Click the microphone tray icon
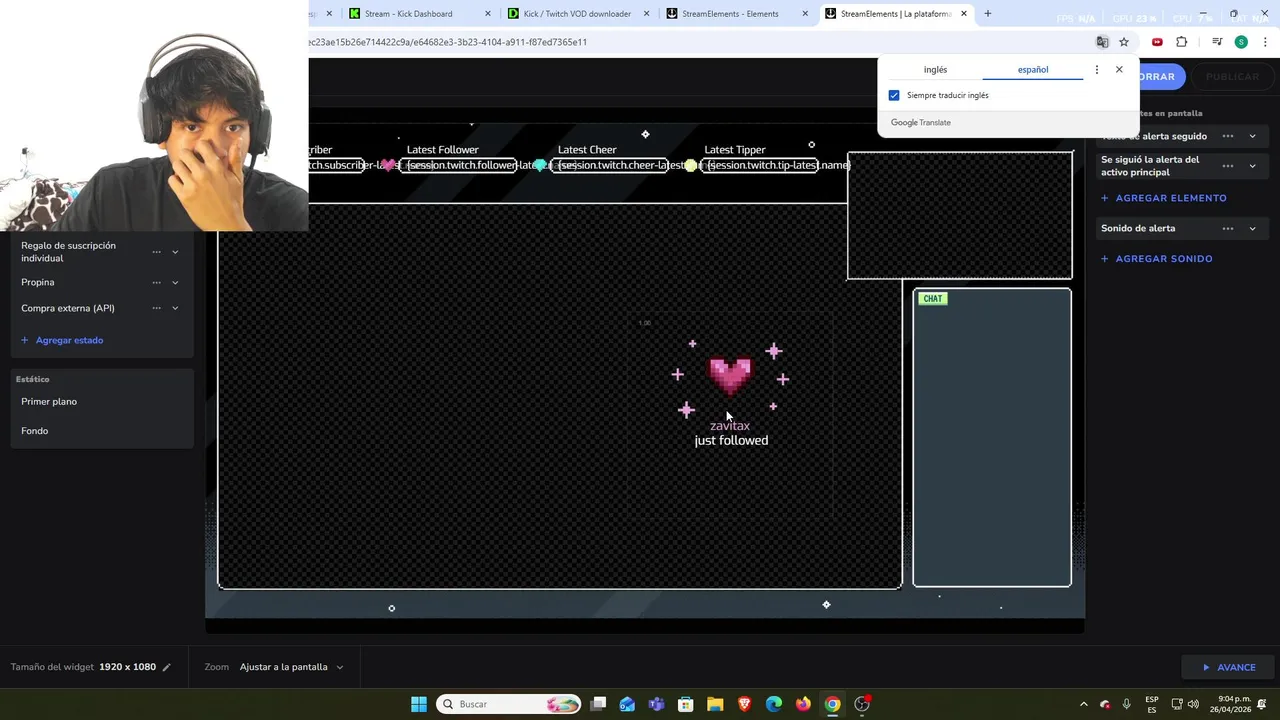Viewport: 1280px width, 720px height. [x=1127, y=704]
